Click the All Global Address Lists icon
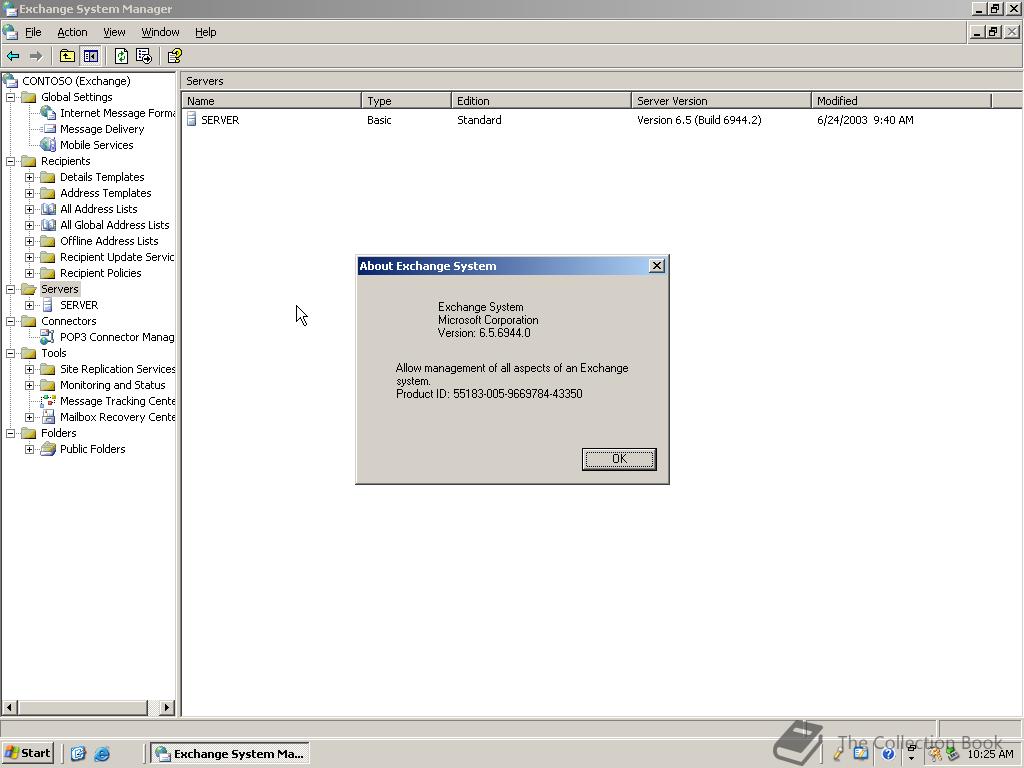 pyautogui.click(x=48, y=225)
